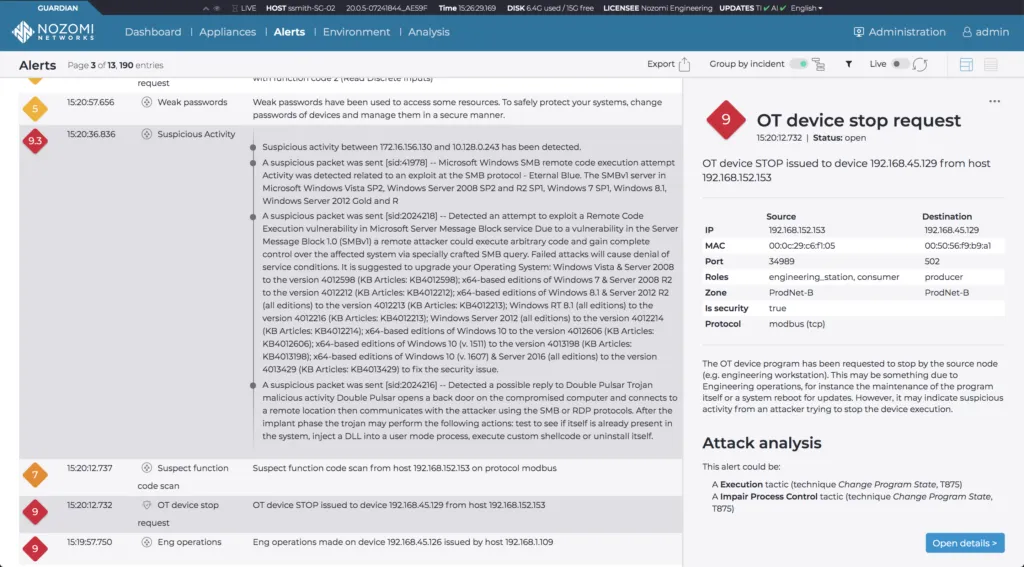Select the full-width list layout icon
This screenshot has height=567, width=1024.
(x=991, y=64)
